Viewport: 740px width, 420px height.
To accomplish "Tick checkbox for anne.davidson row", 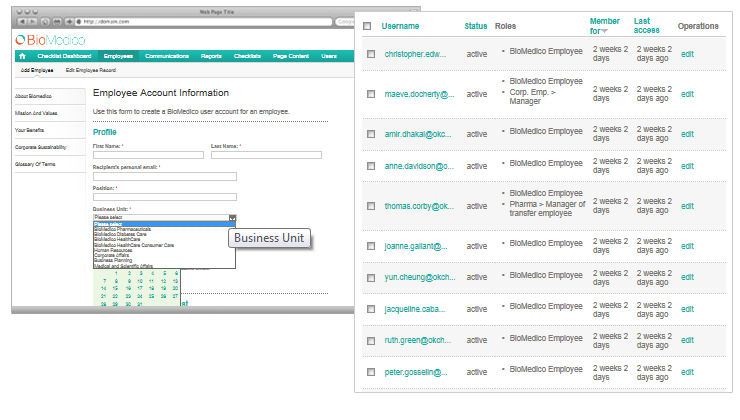I will [x=371, y=166].
